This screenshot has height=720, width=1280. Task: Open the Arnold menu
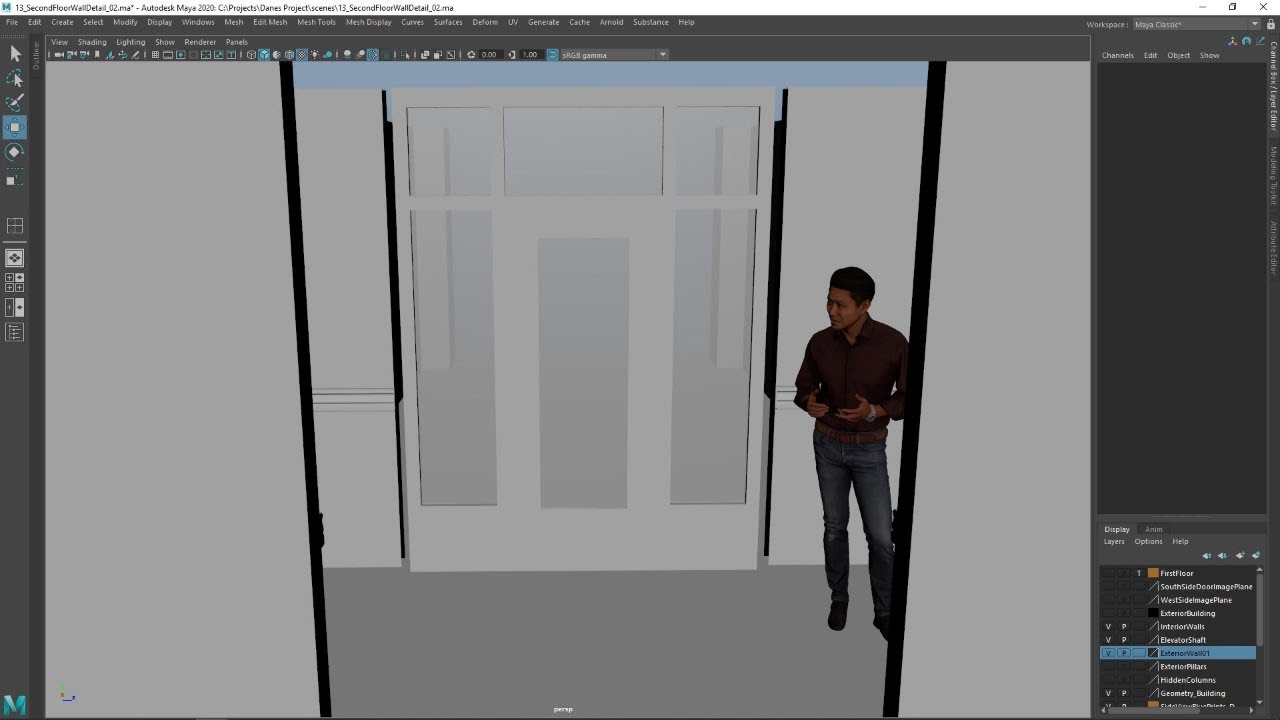pos(611,22)
